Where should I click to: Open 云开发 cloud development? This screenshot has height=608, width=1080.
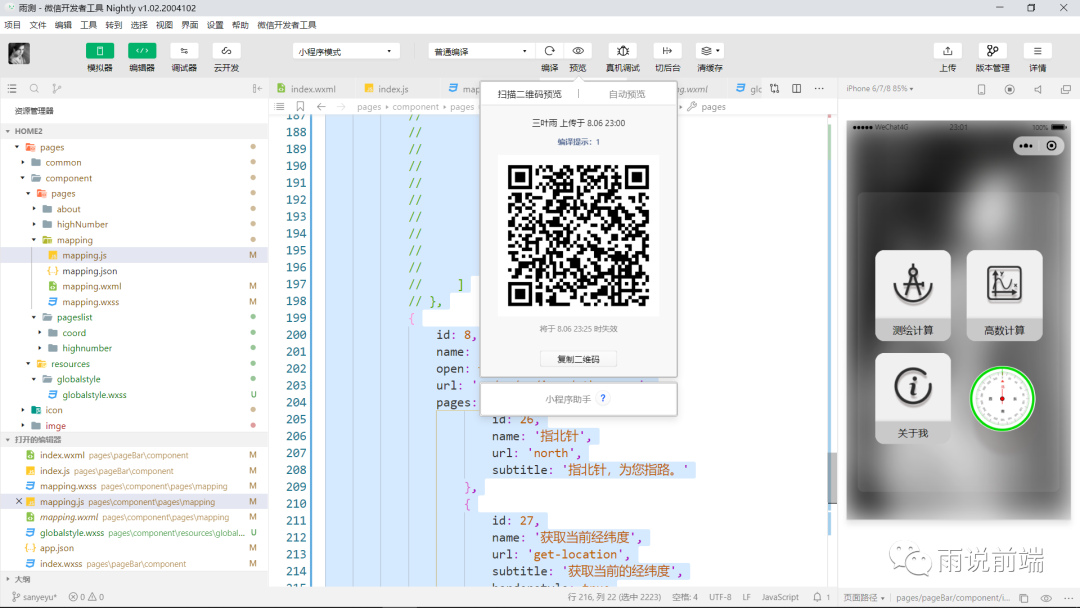click(226, 51)
